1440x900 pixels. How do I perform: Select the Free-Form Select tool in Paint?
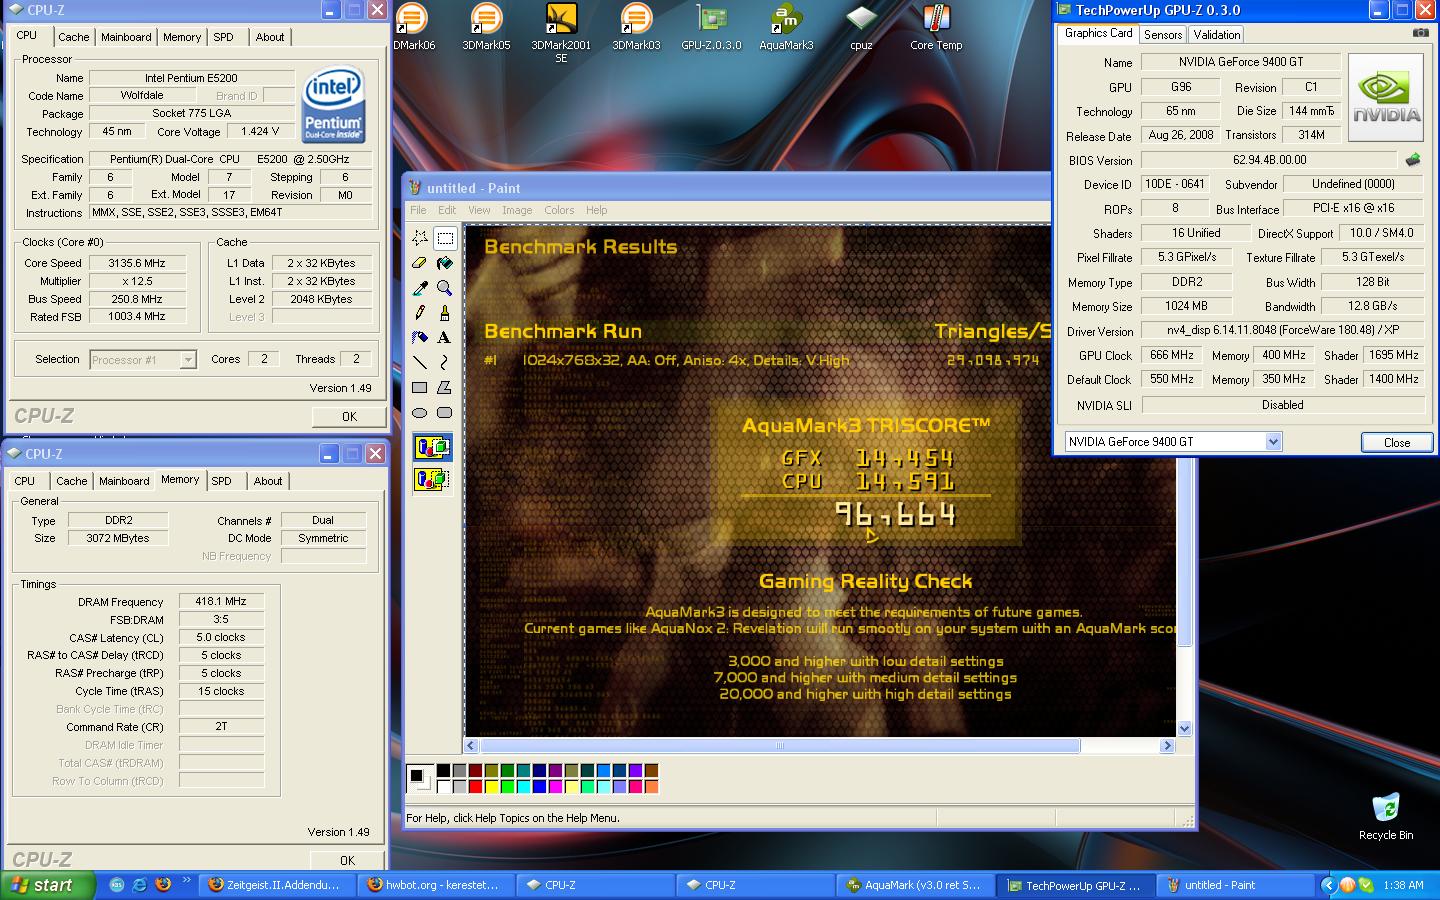coord(420,238)
